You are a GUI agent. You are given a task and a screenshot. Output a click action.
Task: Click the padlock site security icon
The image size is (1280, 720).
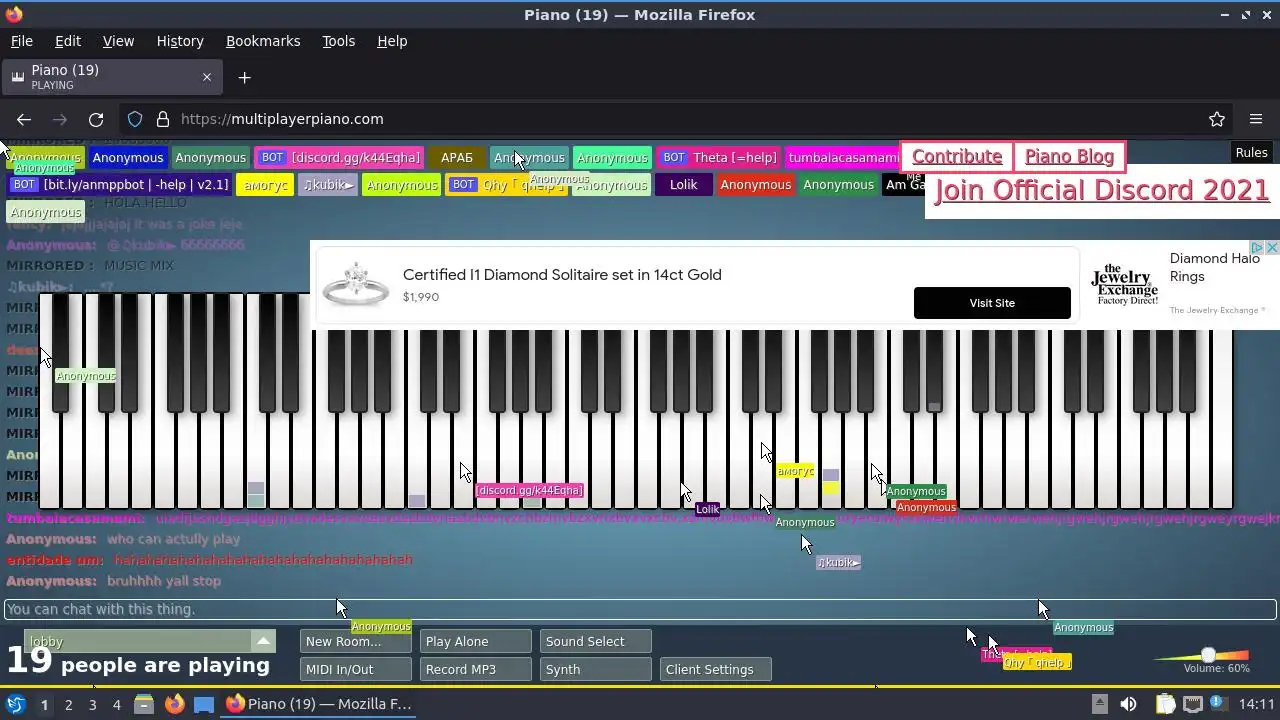pos(163,119)
